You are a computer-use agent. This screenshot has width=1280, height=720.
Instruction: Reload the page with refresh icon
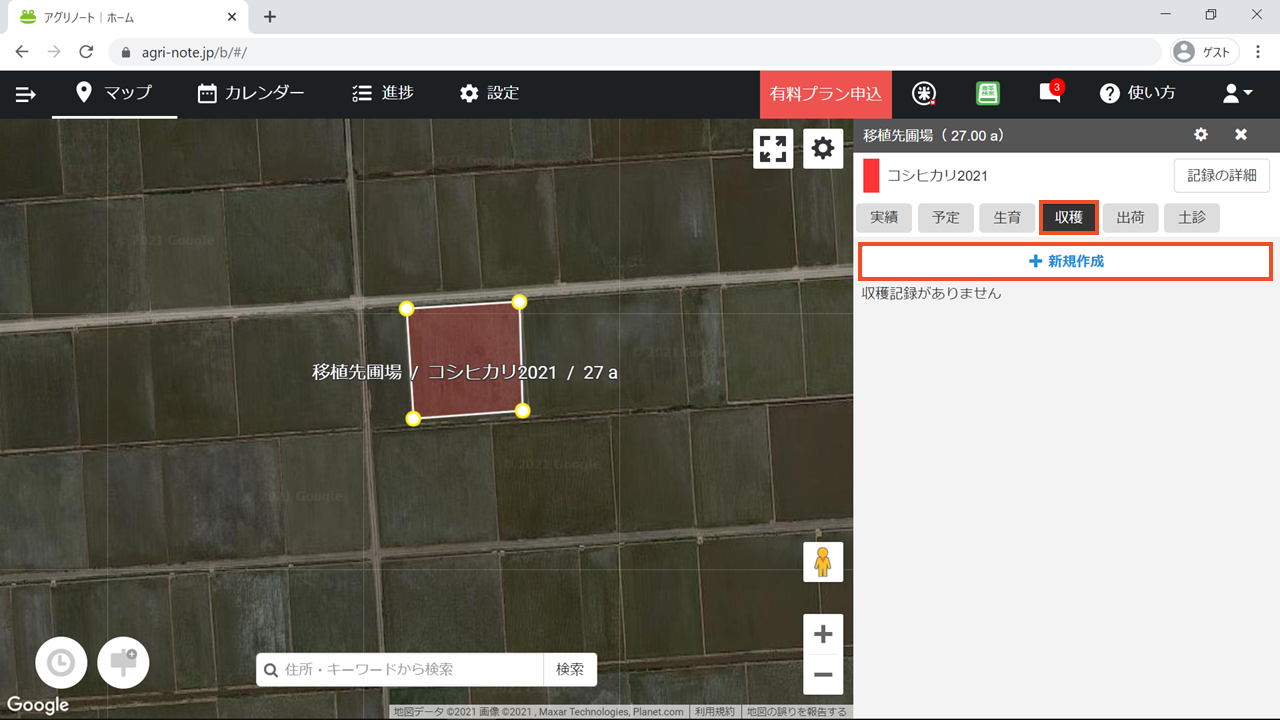[86, 51]
